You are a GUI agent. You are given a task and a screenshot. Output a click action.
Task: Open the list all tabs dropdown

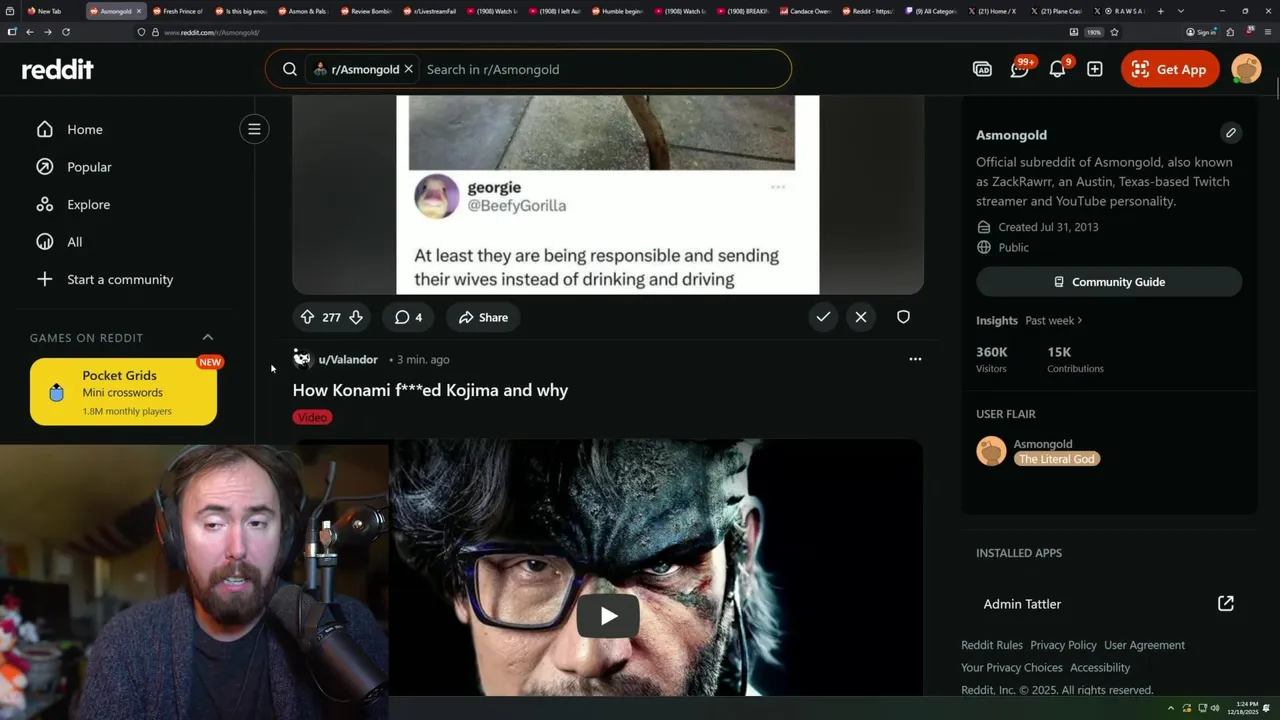[x=1181, y=11]
